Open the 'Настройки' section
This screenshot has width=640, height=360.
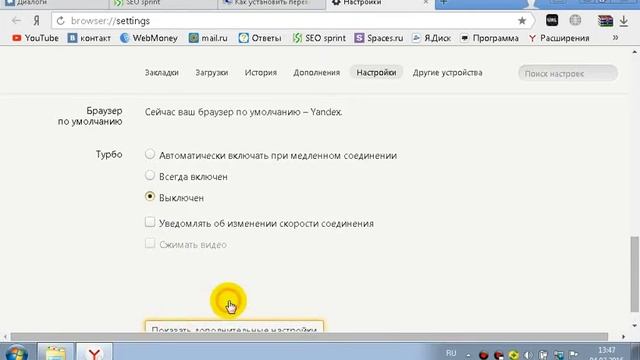tap(376, 73)
